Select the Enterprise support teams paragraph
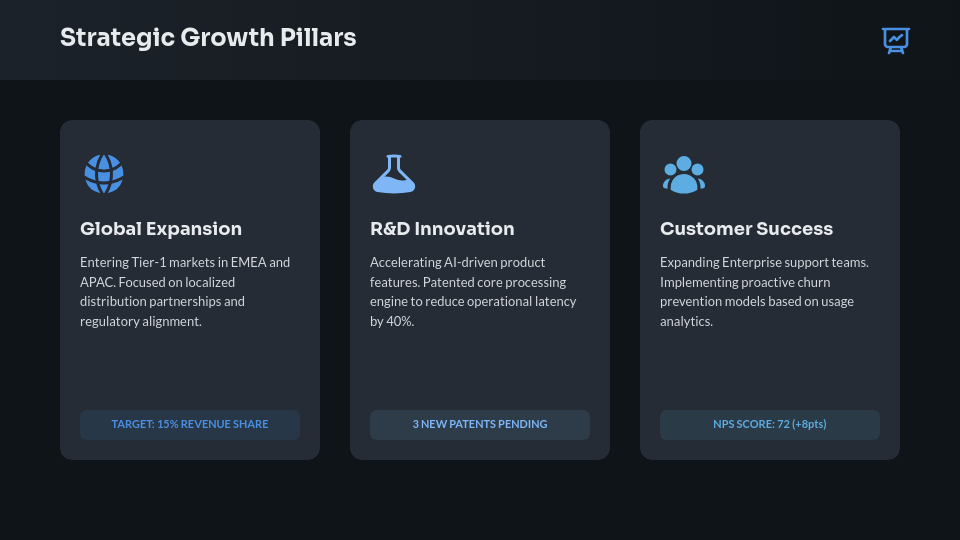The image size is (960, 540). coord(764,292)
